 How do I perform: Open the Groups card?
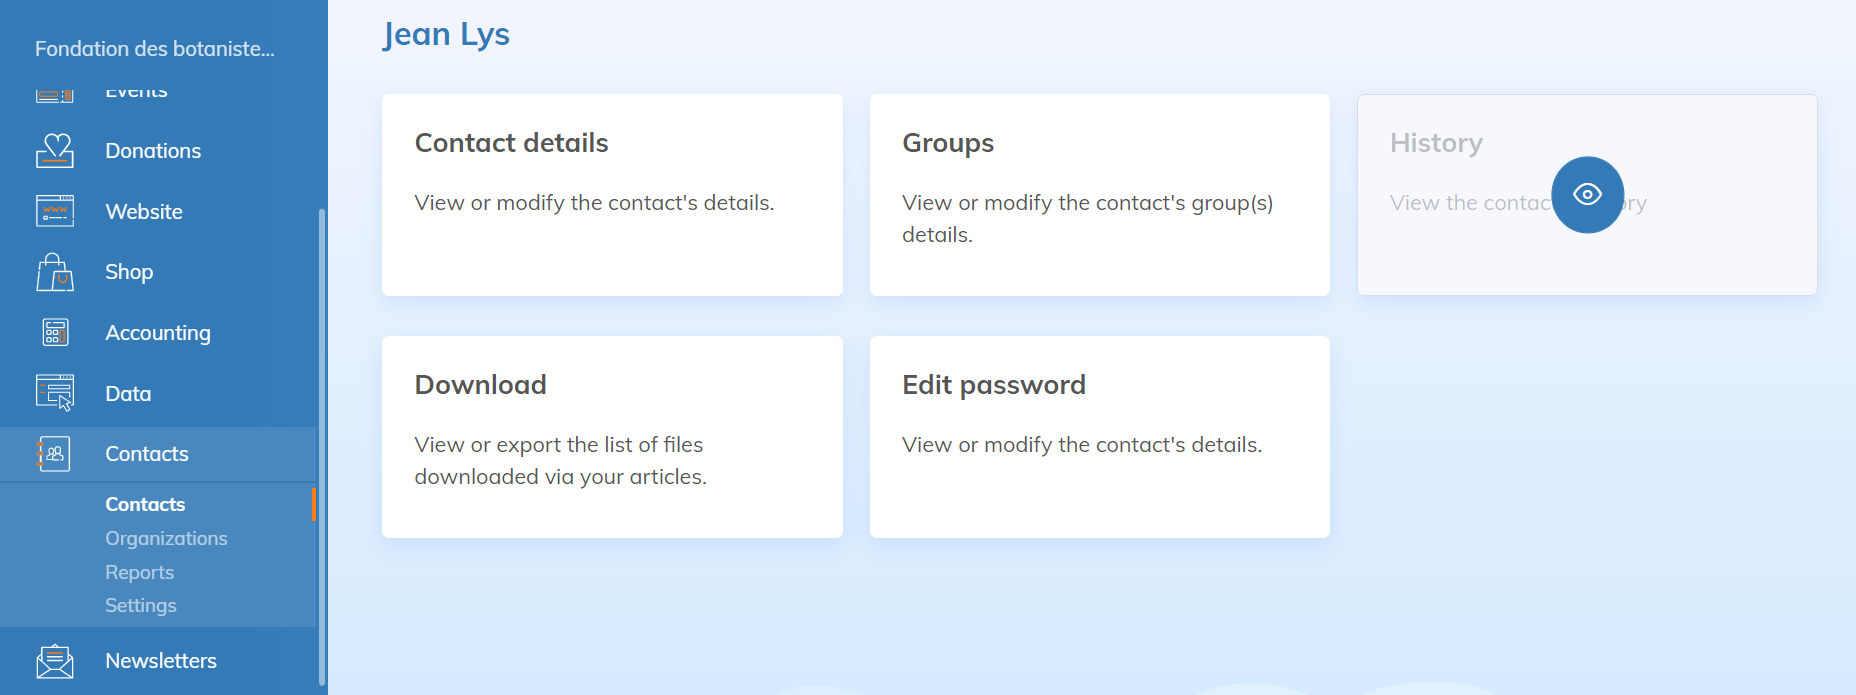pyautogui.click(x=1099, y=195)
